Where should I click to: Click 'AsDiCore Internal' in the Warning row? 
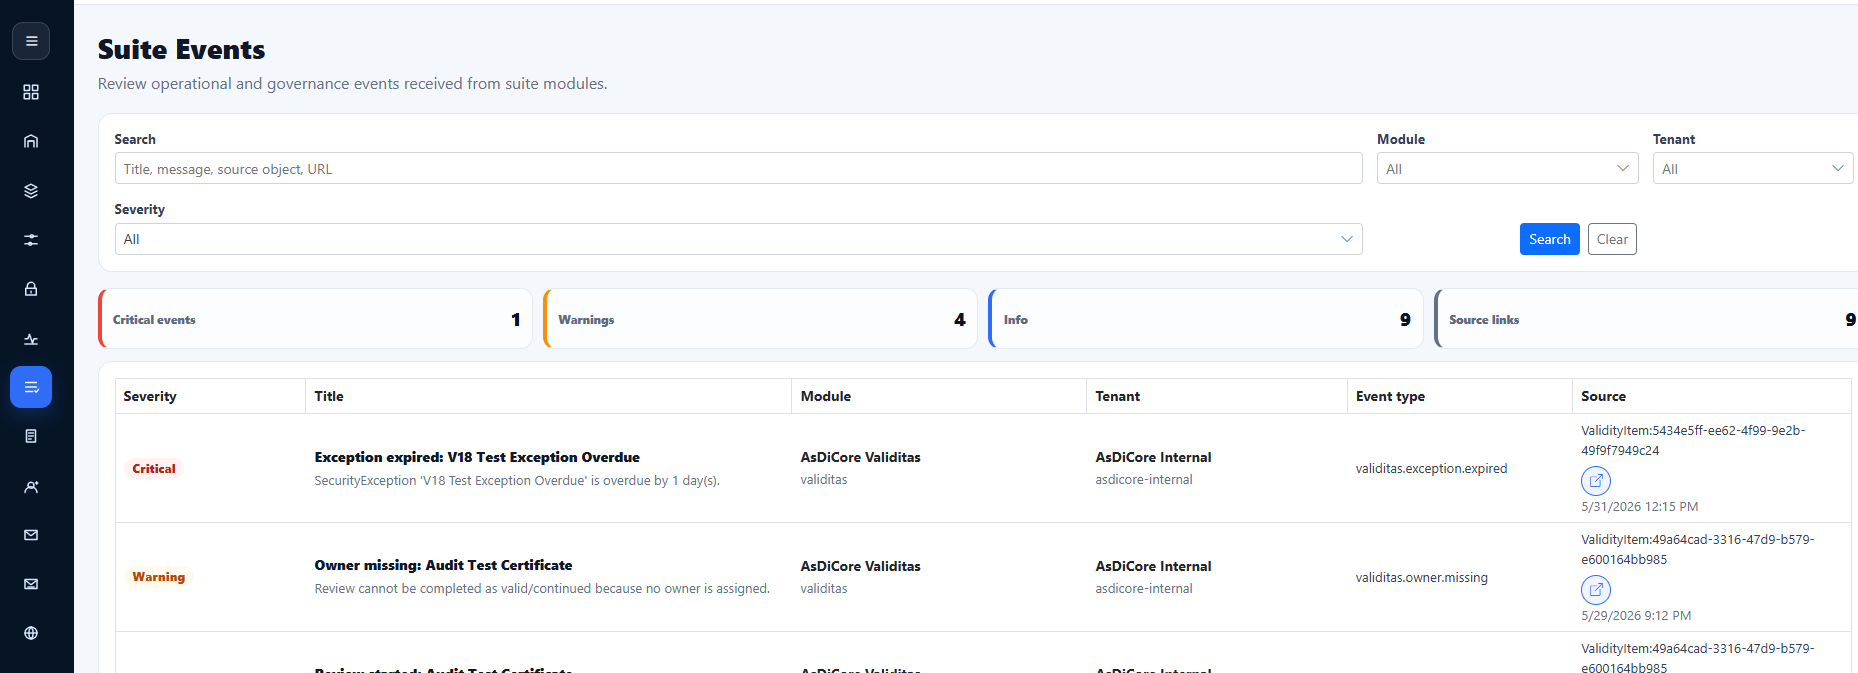pyautogui.click(x=1153, y=566)
